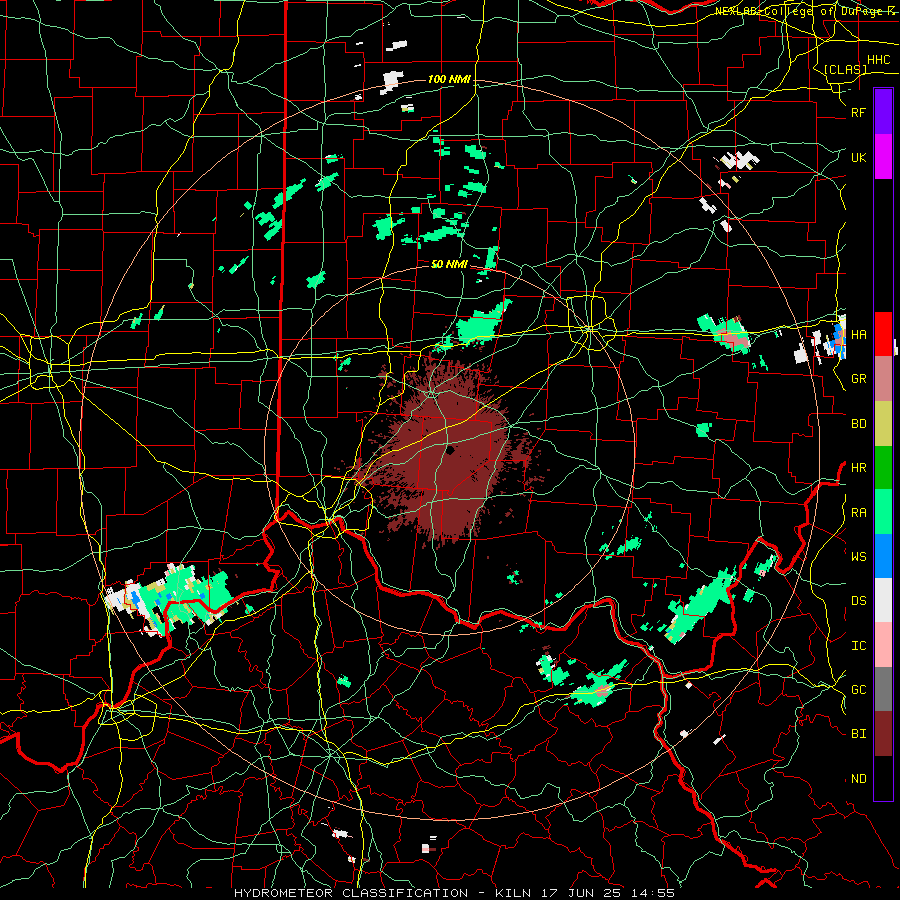The height and width of the screenshot is (900, 900).
Task: Click the UK legend label
Action: click(x=858, y=157)
